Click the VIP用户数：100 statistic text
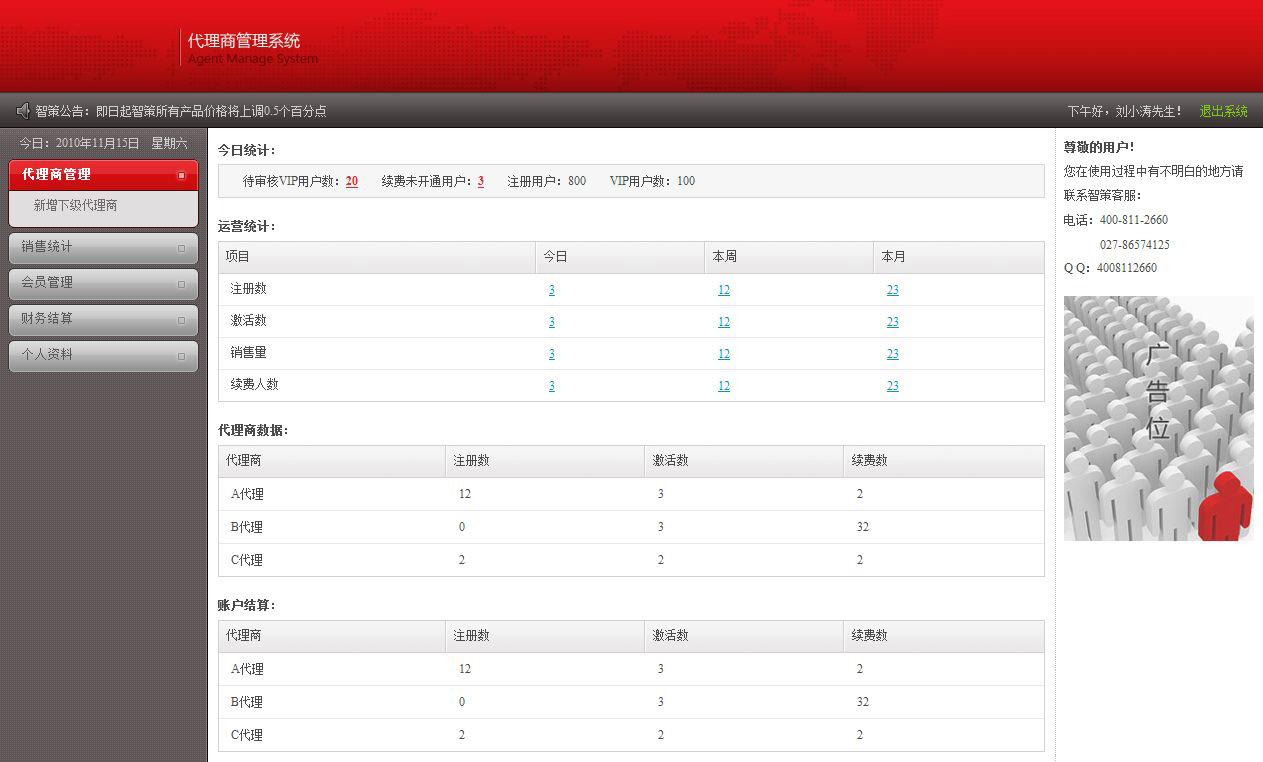Image resolution: width=1263 pixels, height=762 pixels. (x=652, y=181)
